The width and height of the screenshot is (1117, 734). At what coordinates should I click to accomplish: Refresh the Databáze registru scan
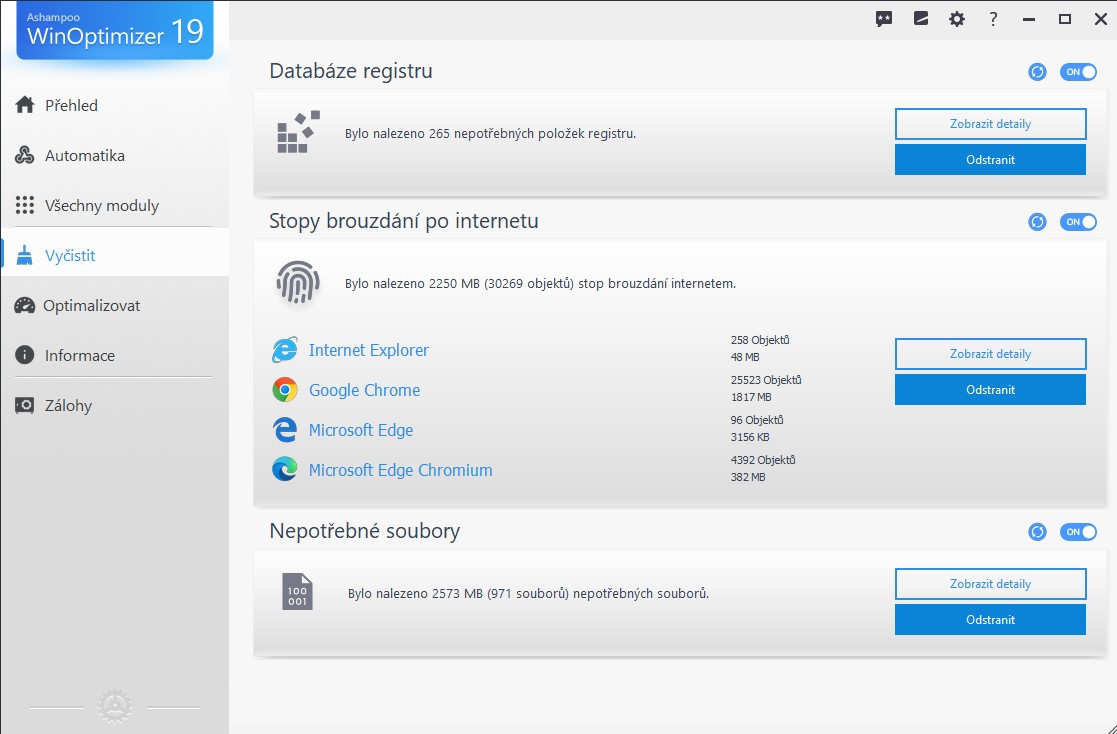(x=1037, y=72)
